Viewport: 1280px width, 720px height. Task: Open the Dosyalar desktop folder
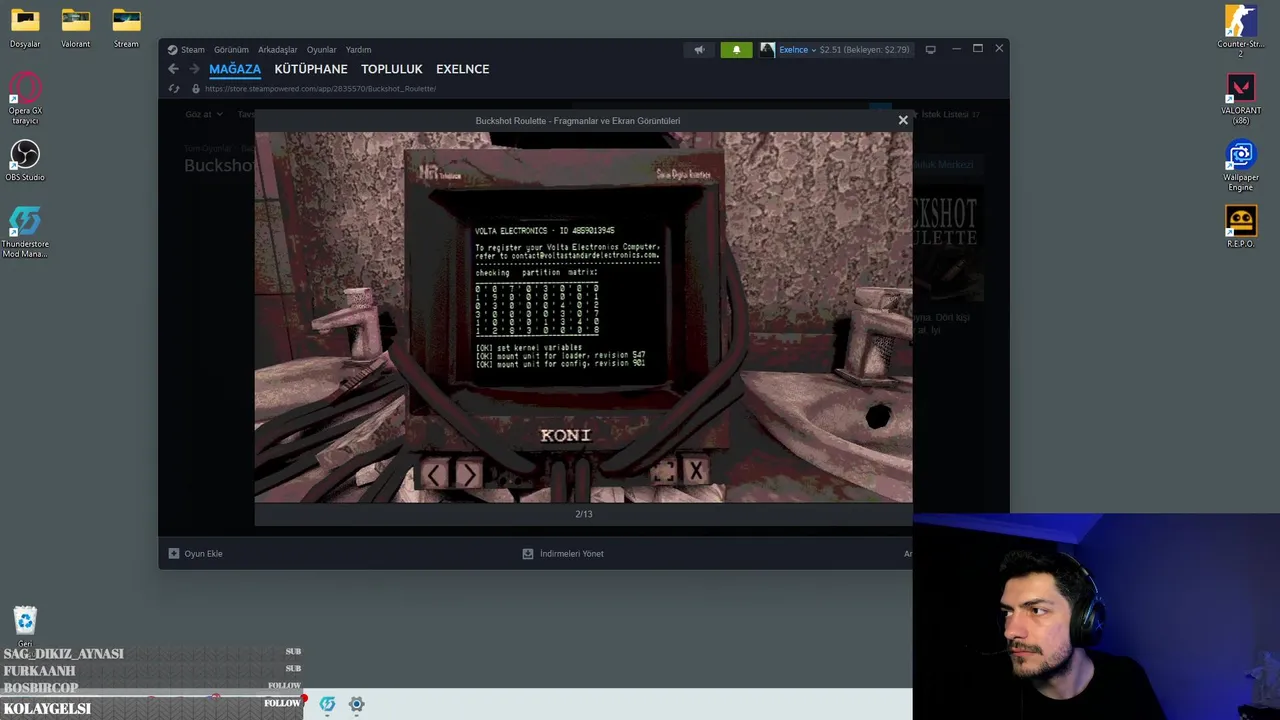click(25, 28)
